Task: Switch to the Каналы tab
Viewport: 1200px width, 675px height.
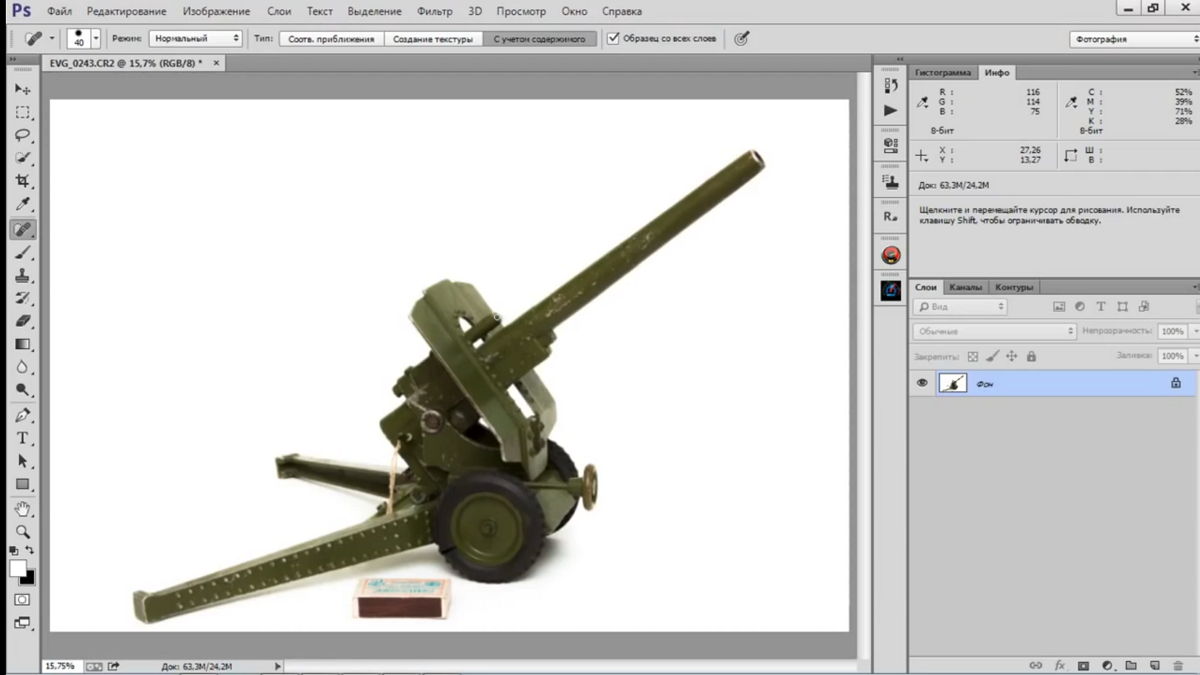Action: pyautogui.click(x=965, y=287)
